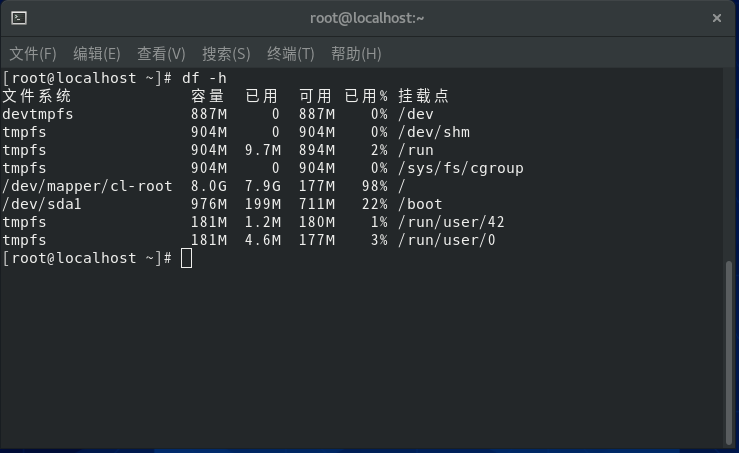Click the 容量 column header
The width and height of the screenshot is (739, 453).
pyautogui.click(x=207, y=96)
